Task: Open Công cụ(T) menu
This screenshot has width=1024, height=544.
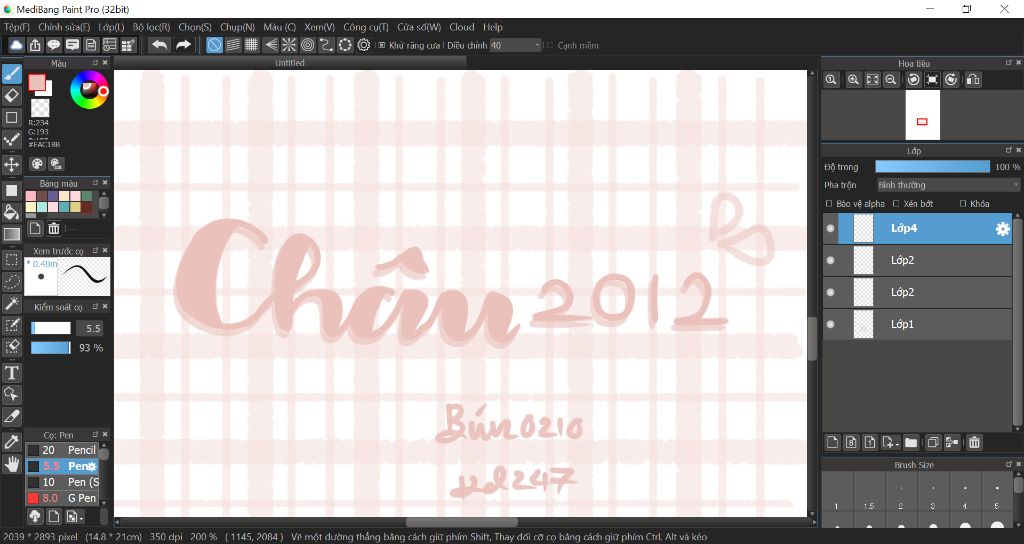Action: (366, 27)
